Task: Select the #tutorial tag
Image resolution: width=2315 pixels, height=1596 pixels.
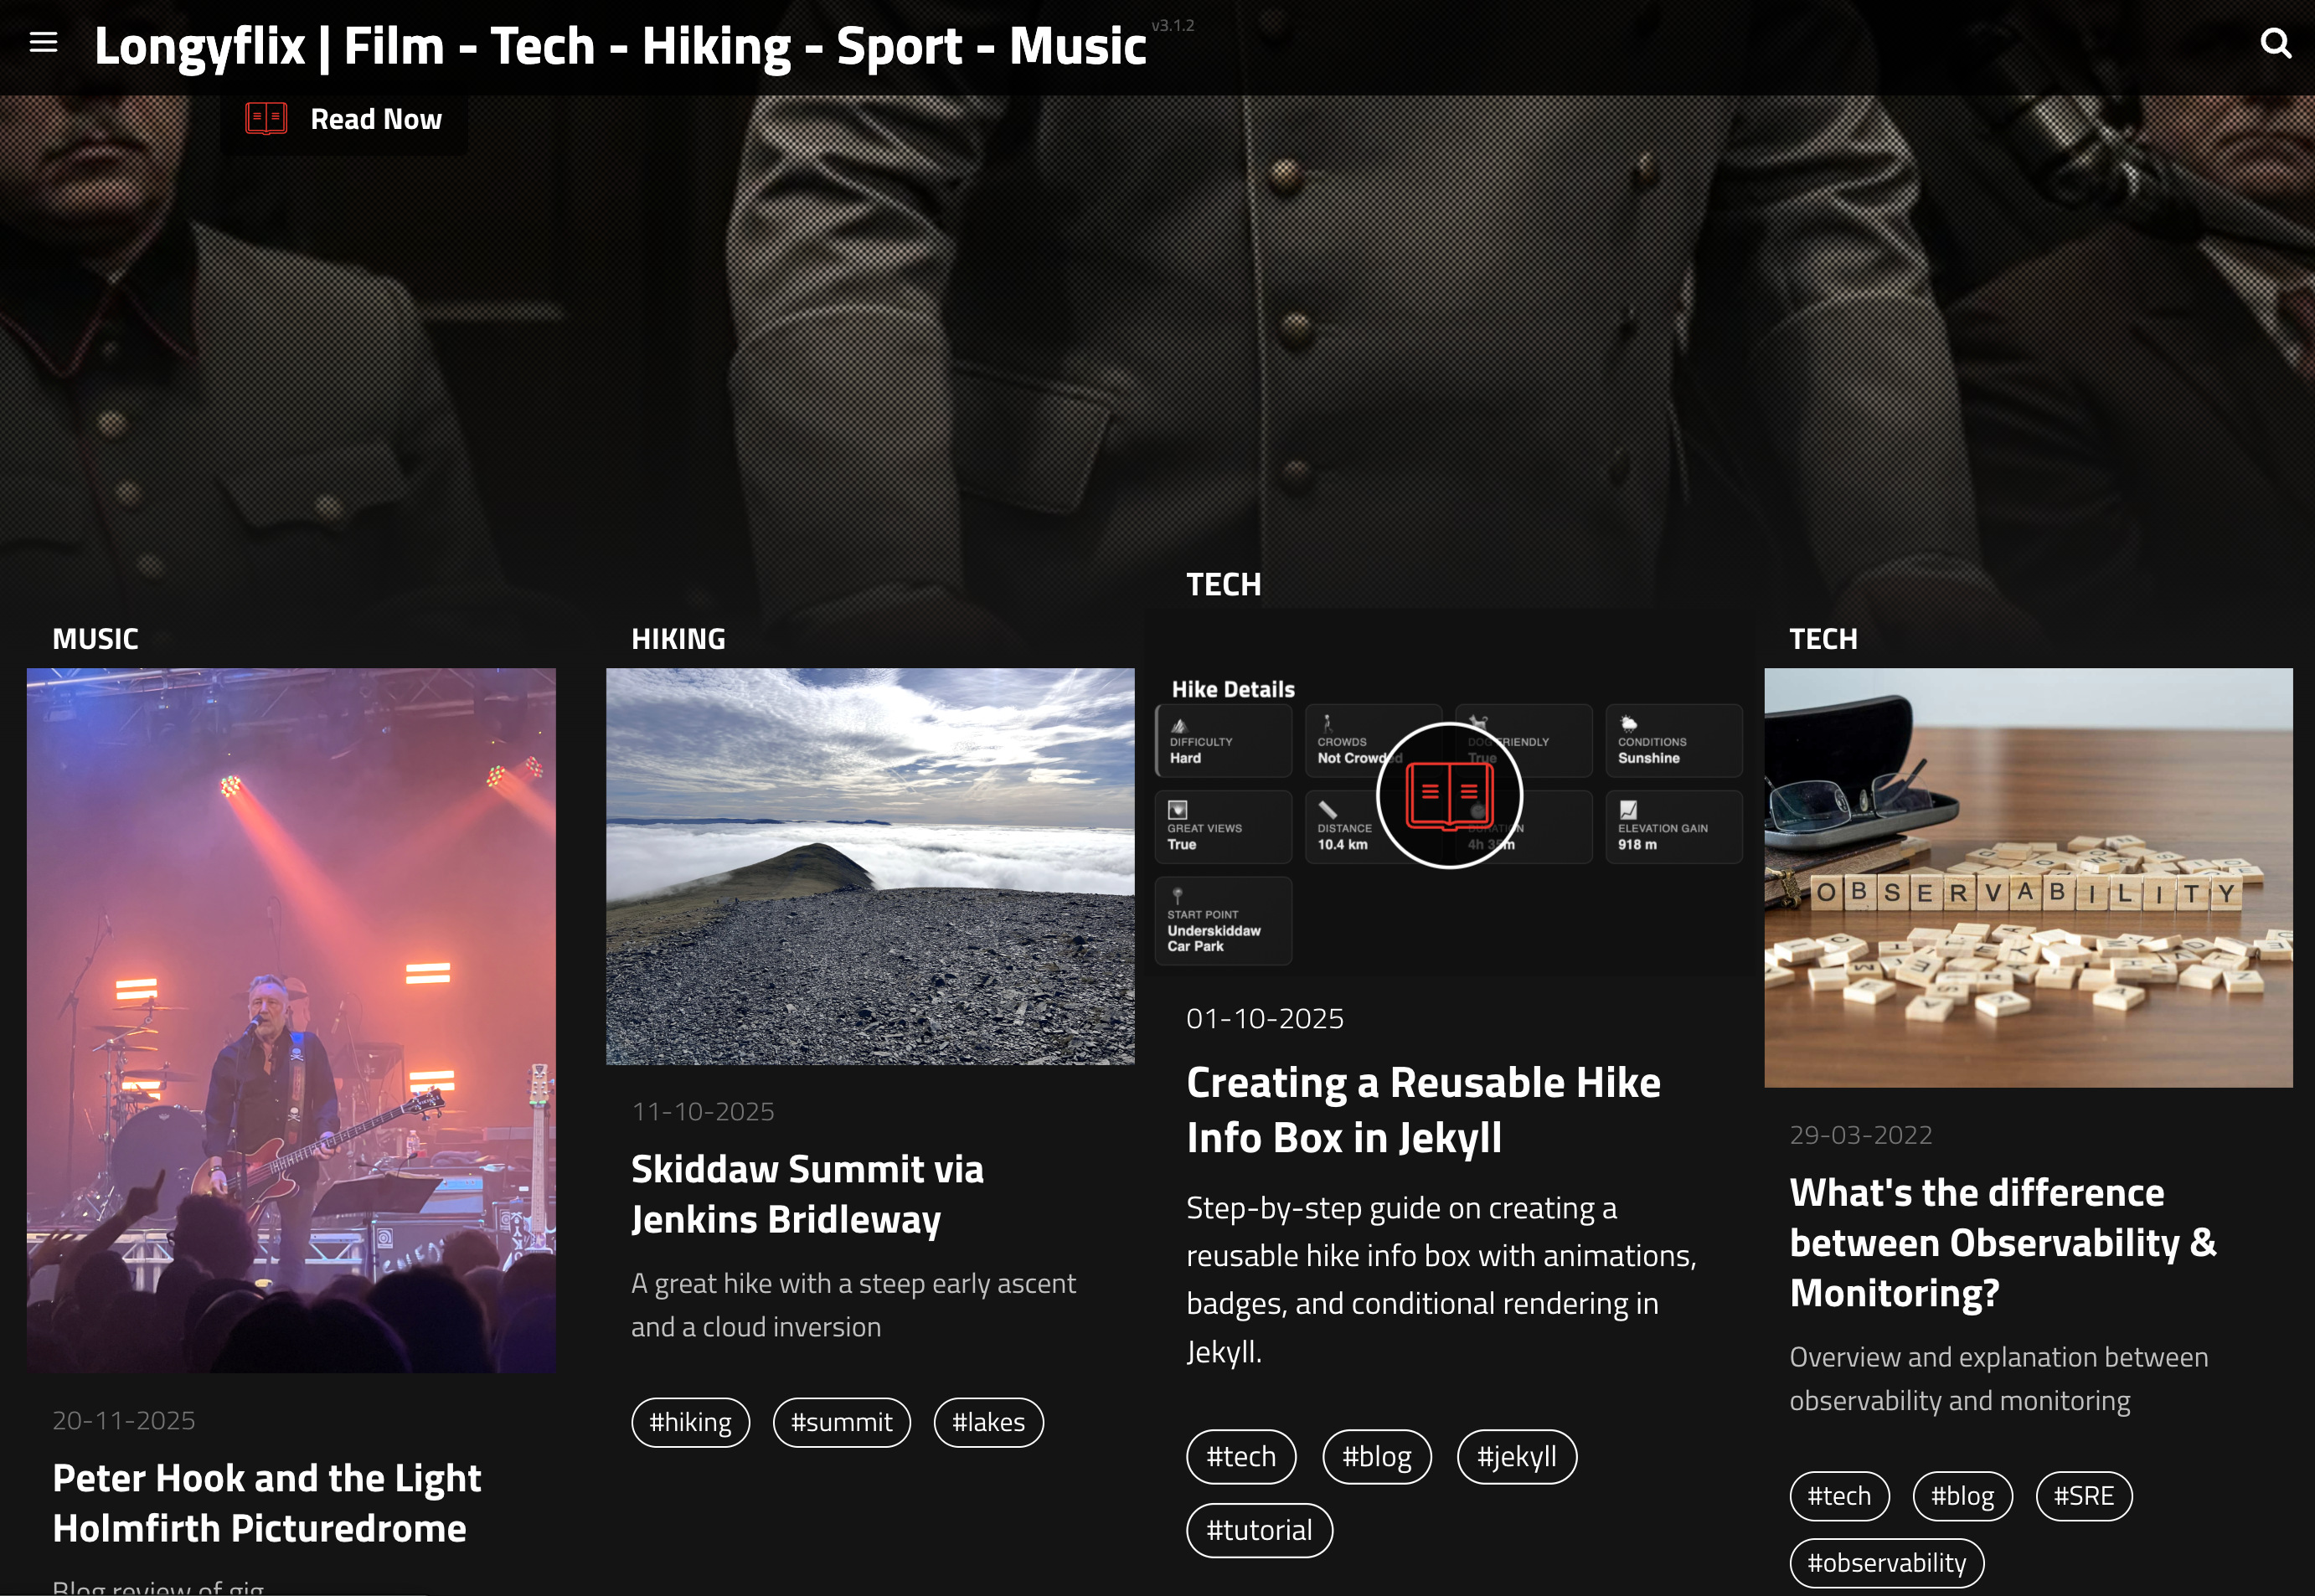Action: click(1258, 1530)
